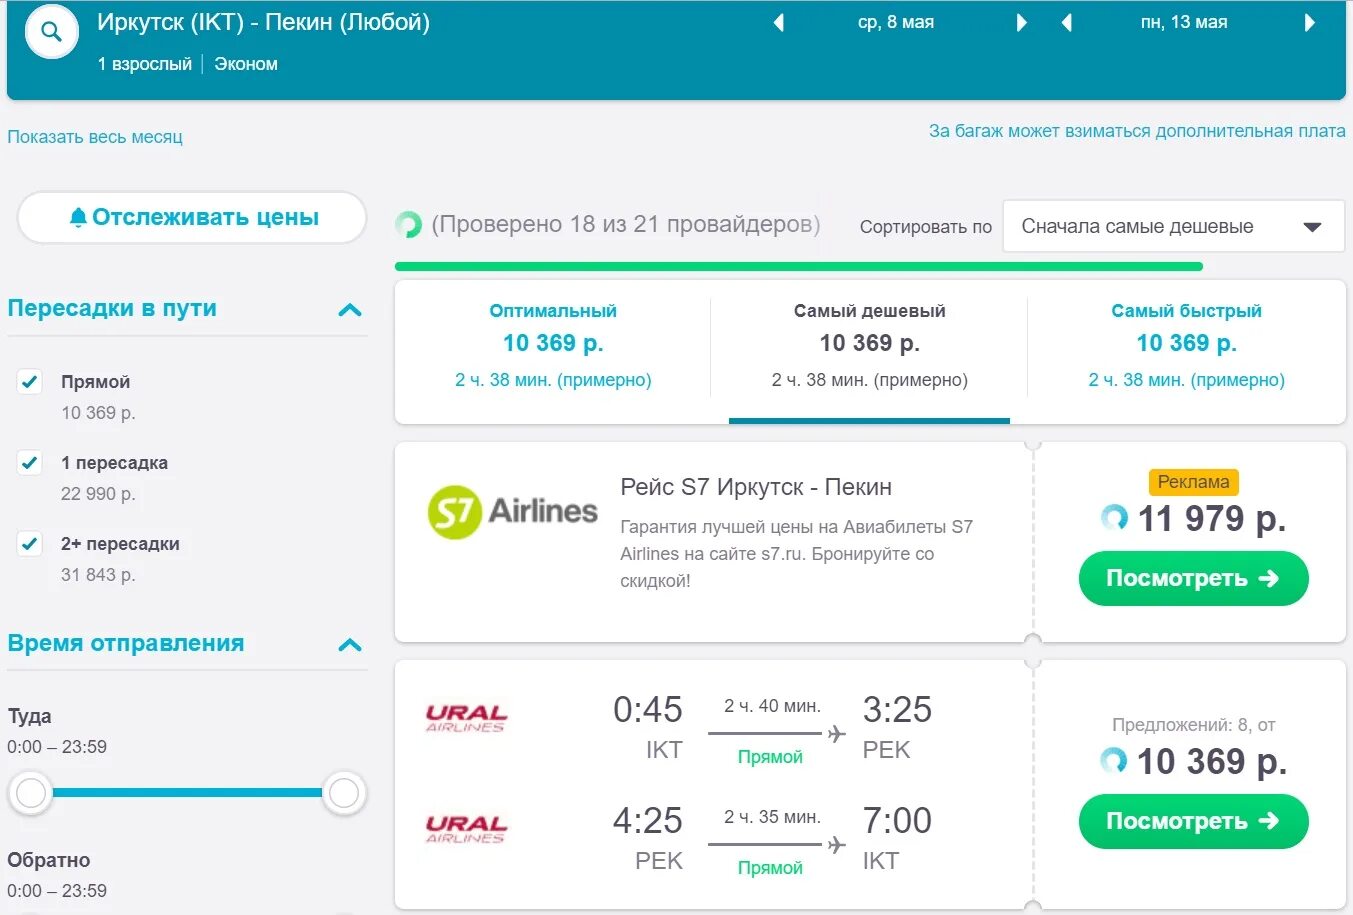Click the loading spinner near provider count
Viewport: 1353px width, 915px height.
[x=408, y=224]
